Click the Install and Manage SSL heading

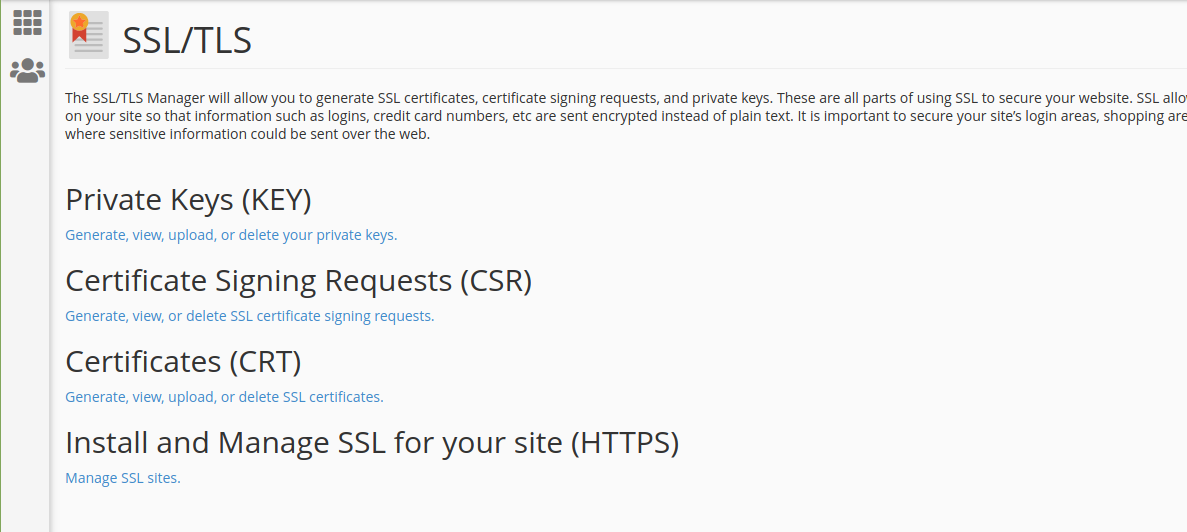tap(372, 443)
